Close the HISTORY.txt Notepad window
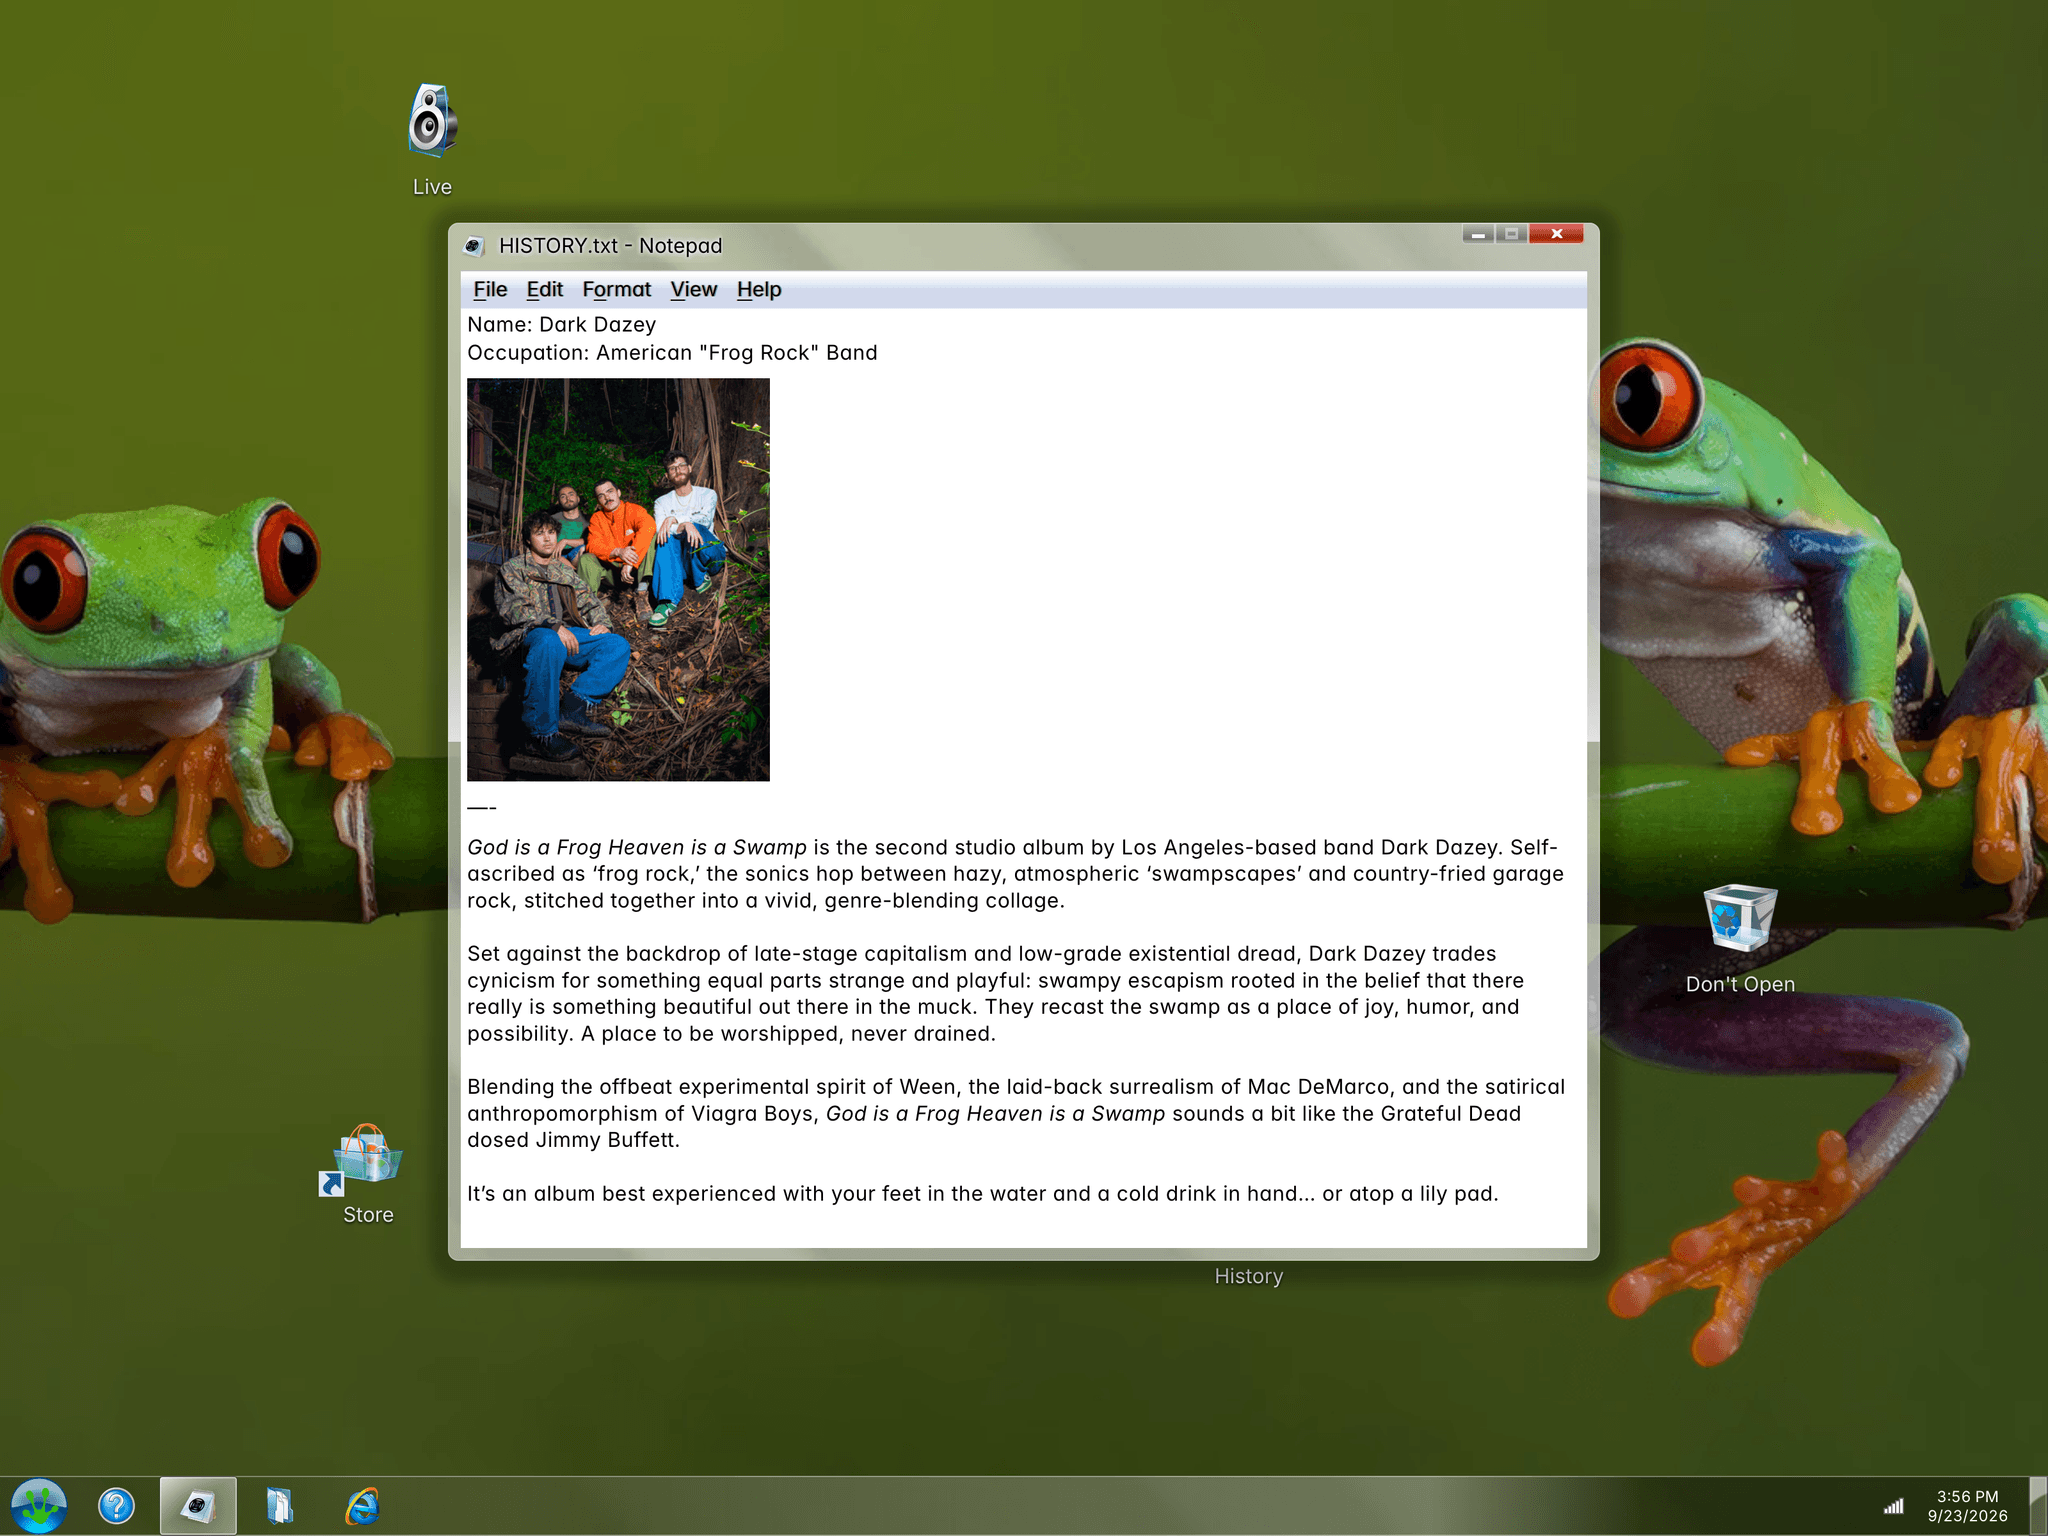This screenshot has height=1536, width=2048. pos(1556,234)
